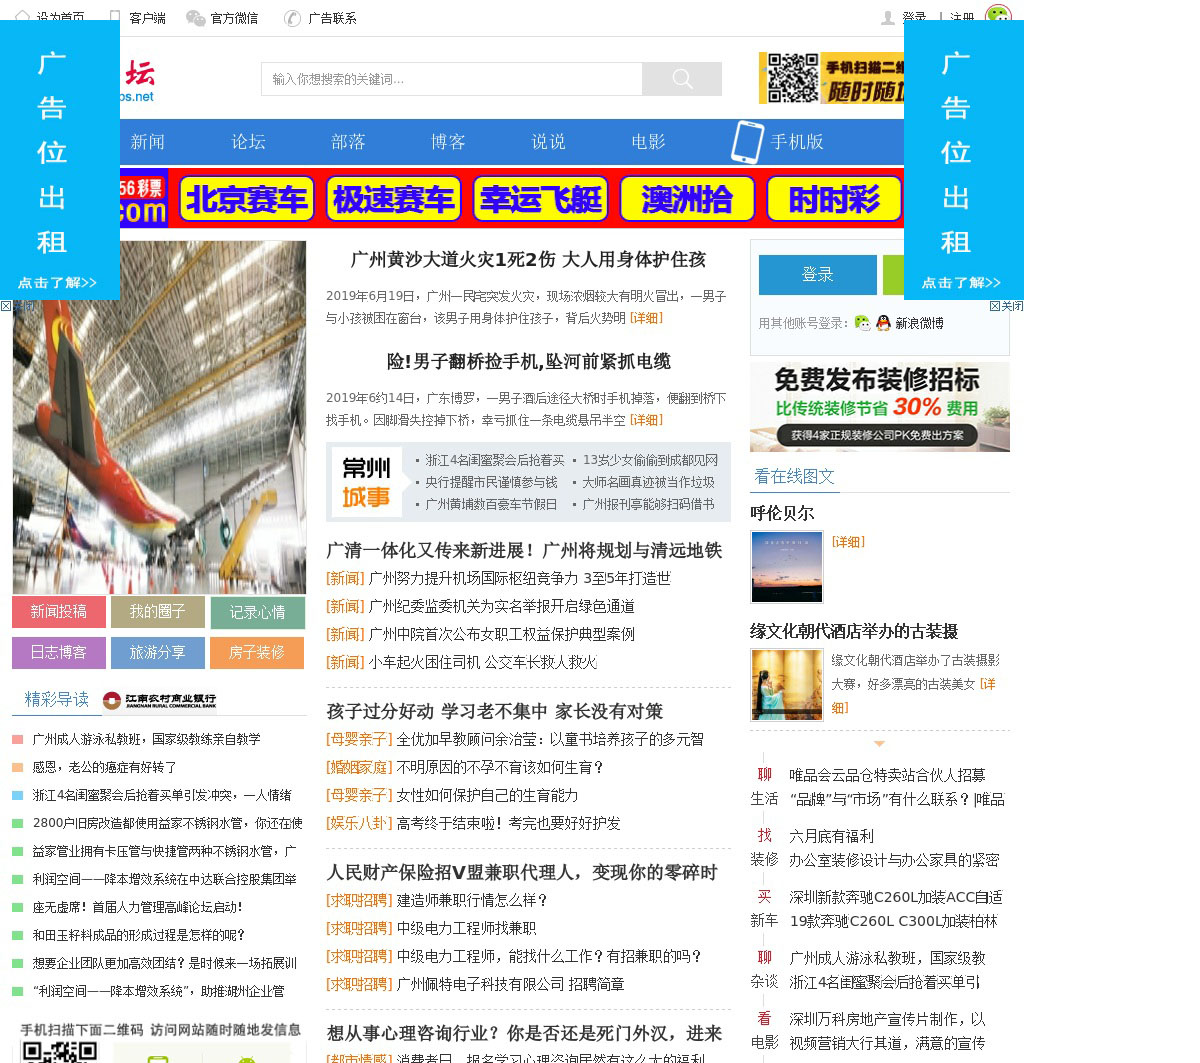Click the search keyword input field
The height and width of the screenshot is (1063, 1200).
pyautogui.click(x=452, y=79)
